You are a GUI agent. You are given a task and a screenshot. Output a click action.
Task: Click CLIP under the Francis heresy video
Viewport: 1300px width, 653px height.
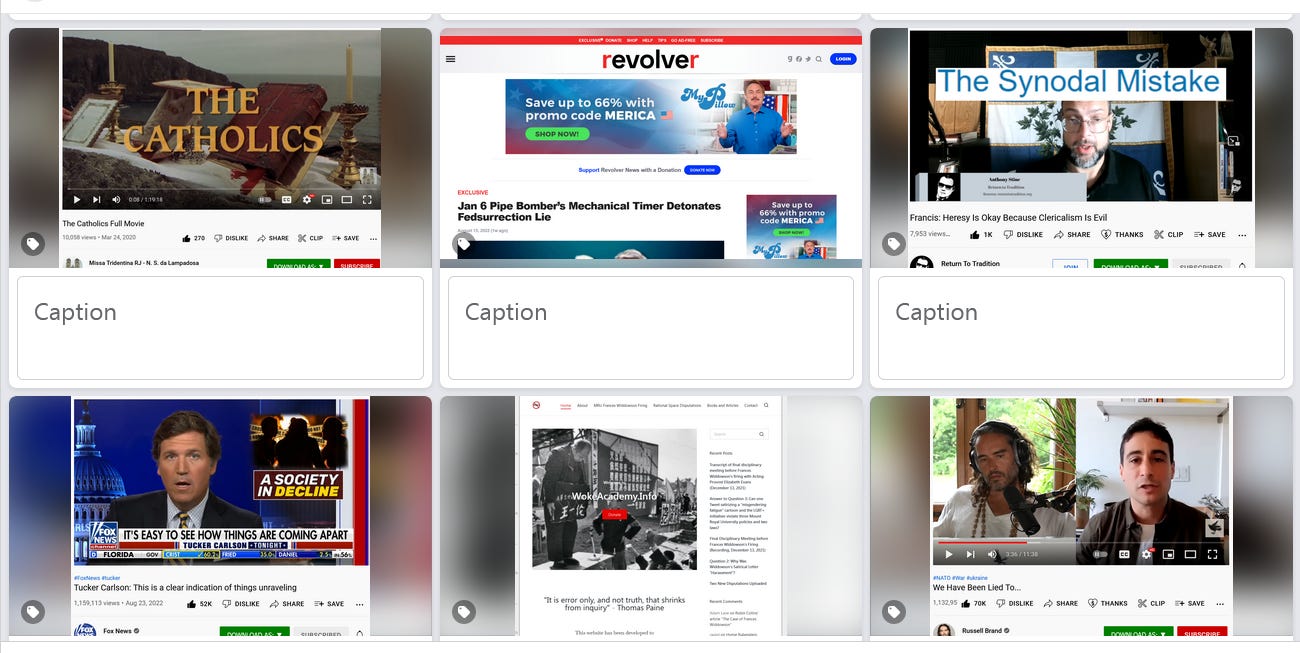pyautogui.click(x=1168, y=234)
